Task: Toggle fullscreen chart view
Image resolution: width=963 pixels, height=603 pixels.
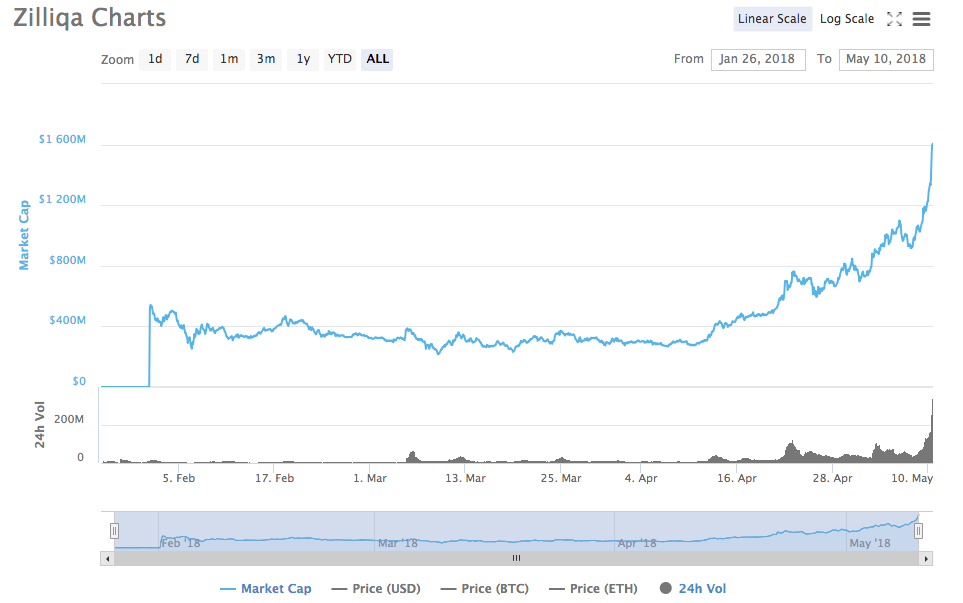Action: [x=894, y=19]
